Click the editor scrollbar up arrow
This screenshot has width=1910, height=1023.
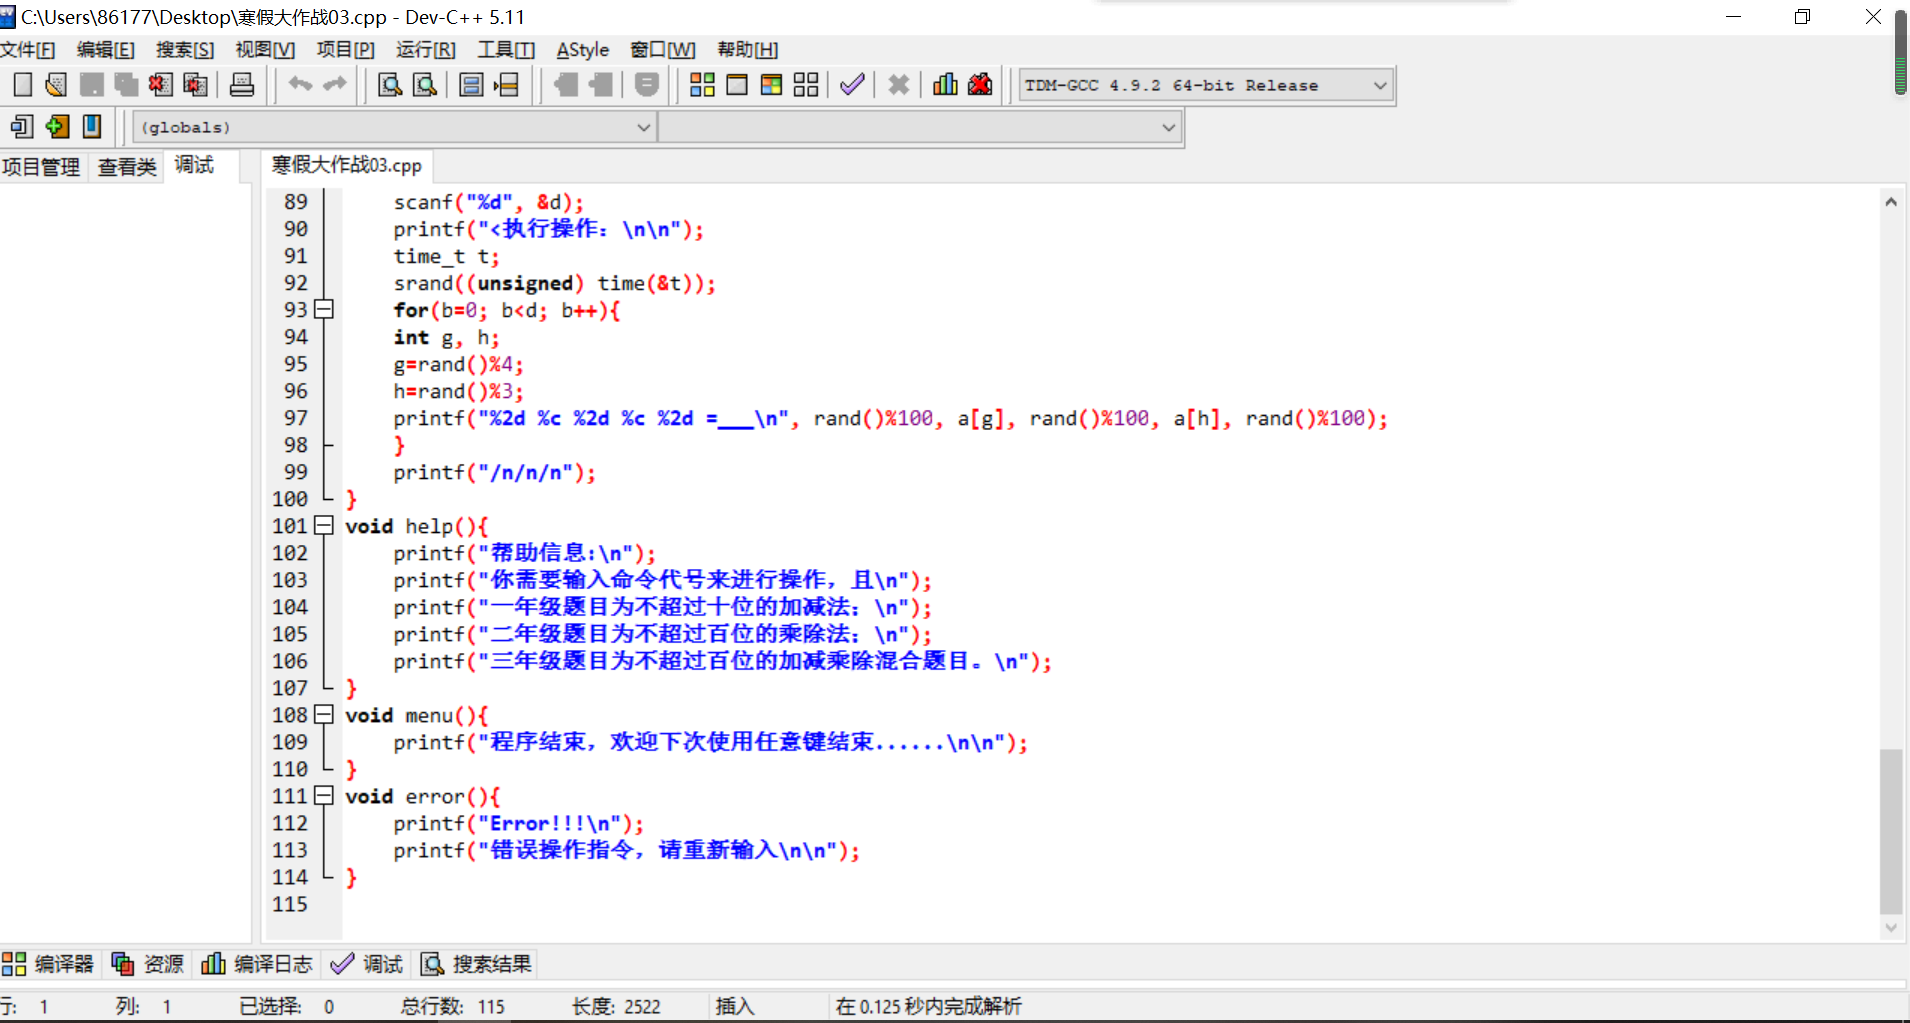[x=1891, y=202]
